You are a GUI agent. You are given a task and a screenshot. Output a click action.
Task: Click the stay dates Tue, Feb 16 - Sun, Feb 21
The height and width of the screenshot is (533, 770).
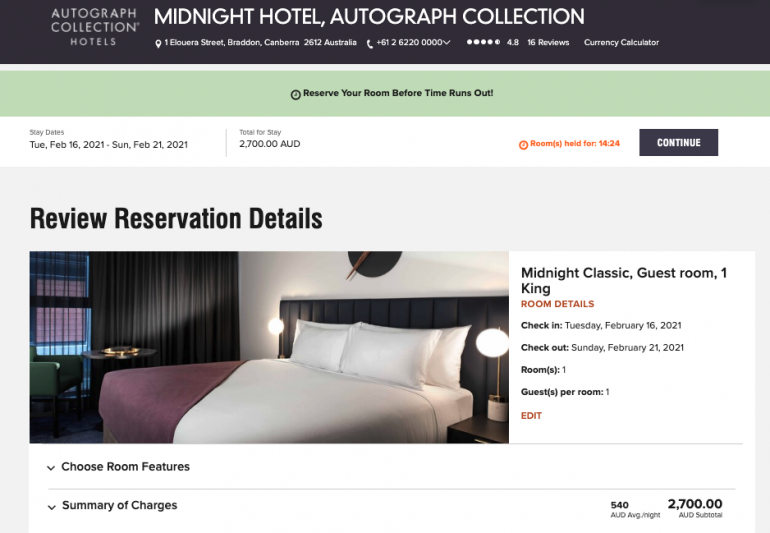tap(109, 145)
